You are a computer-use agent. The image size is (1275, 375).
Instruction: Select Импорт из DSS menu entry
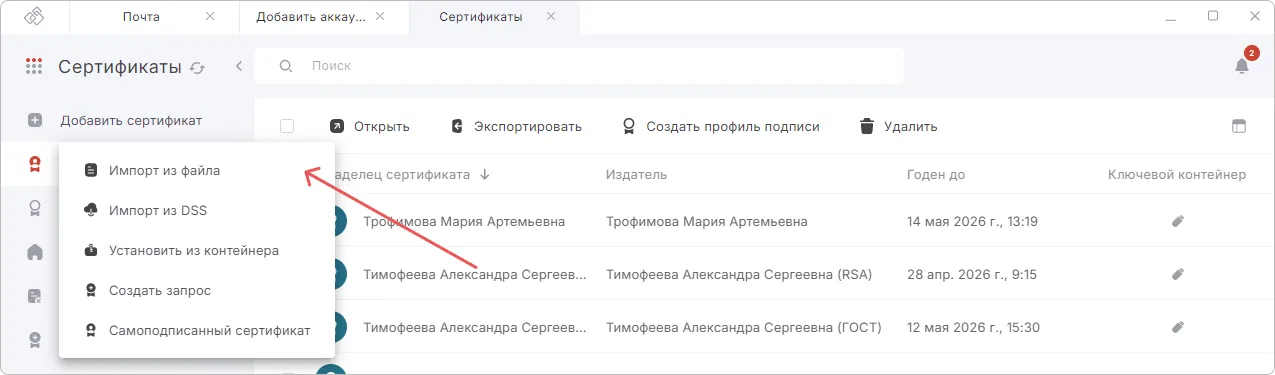coord(197,210)
